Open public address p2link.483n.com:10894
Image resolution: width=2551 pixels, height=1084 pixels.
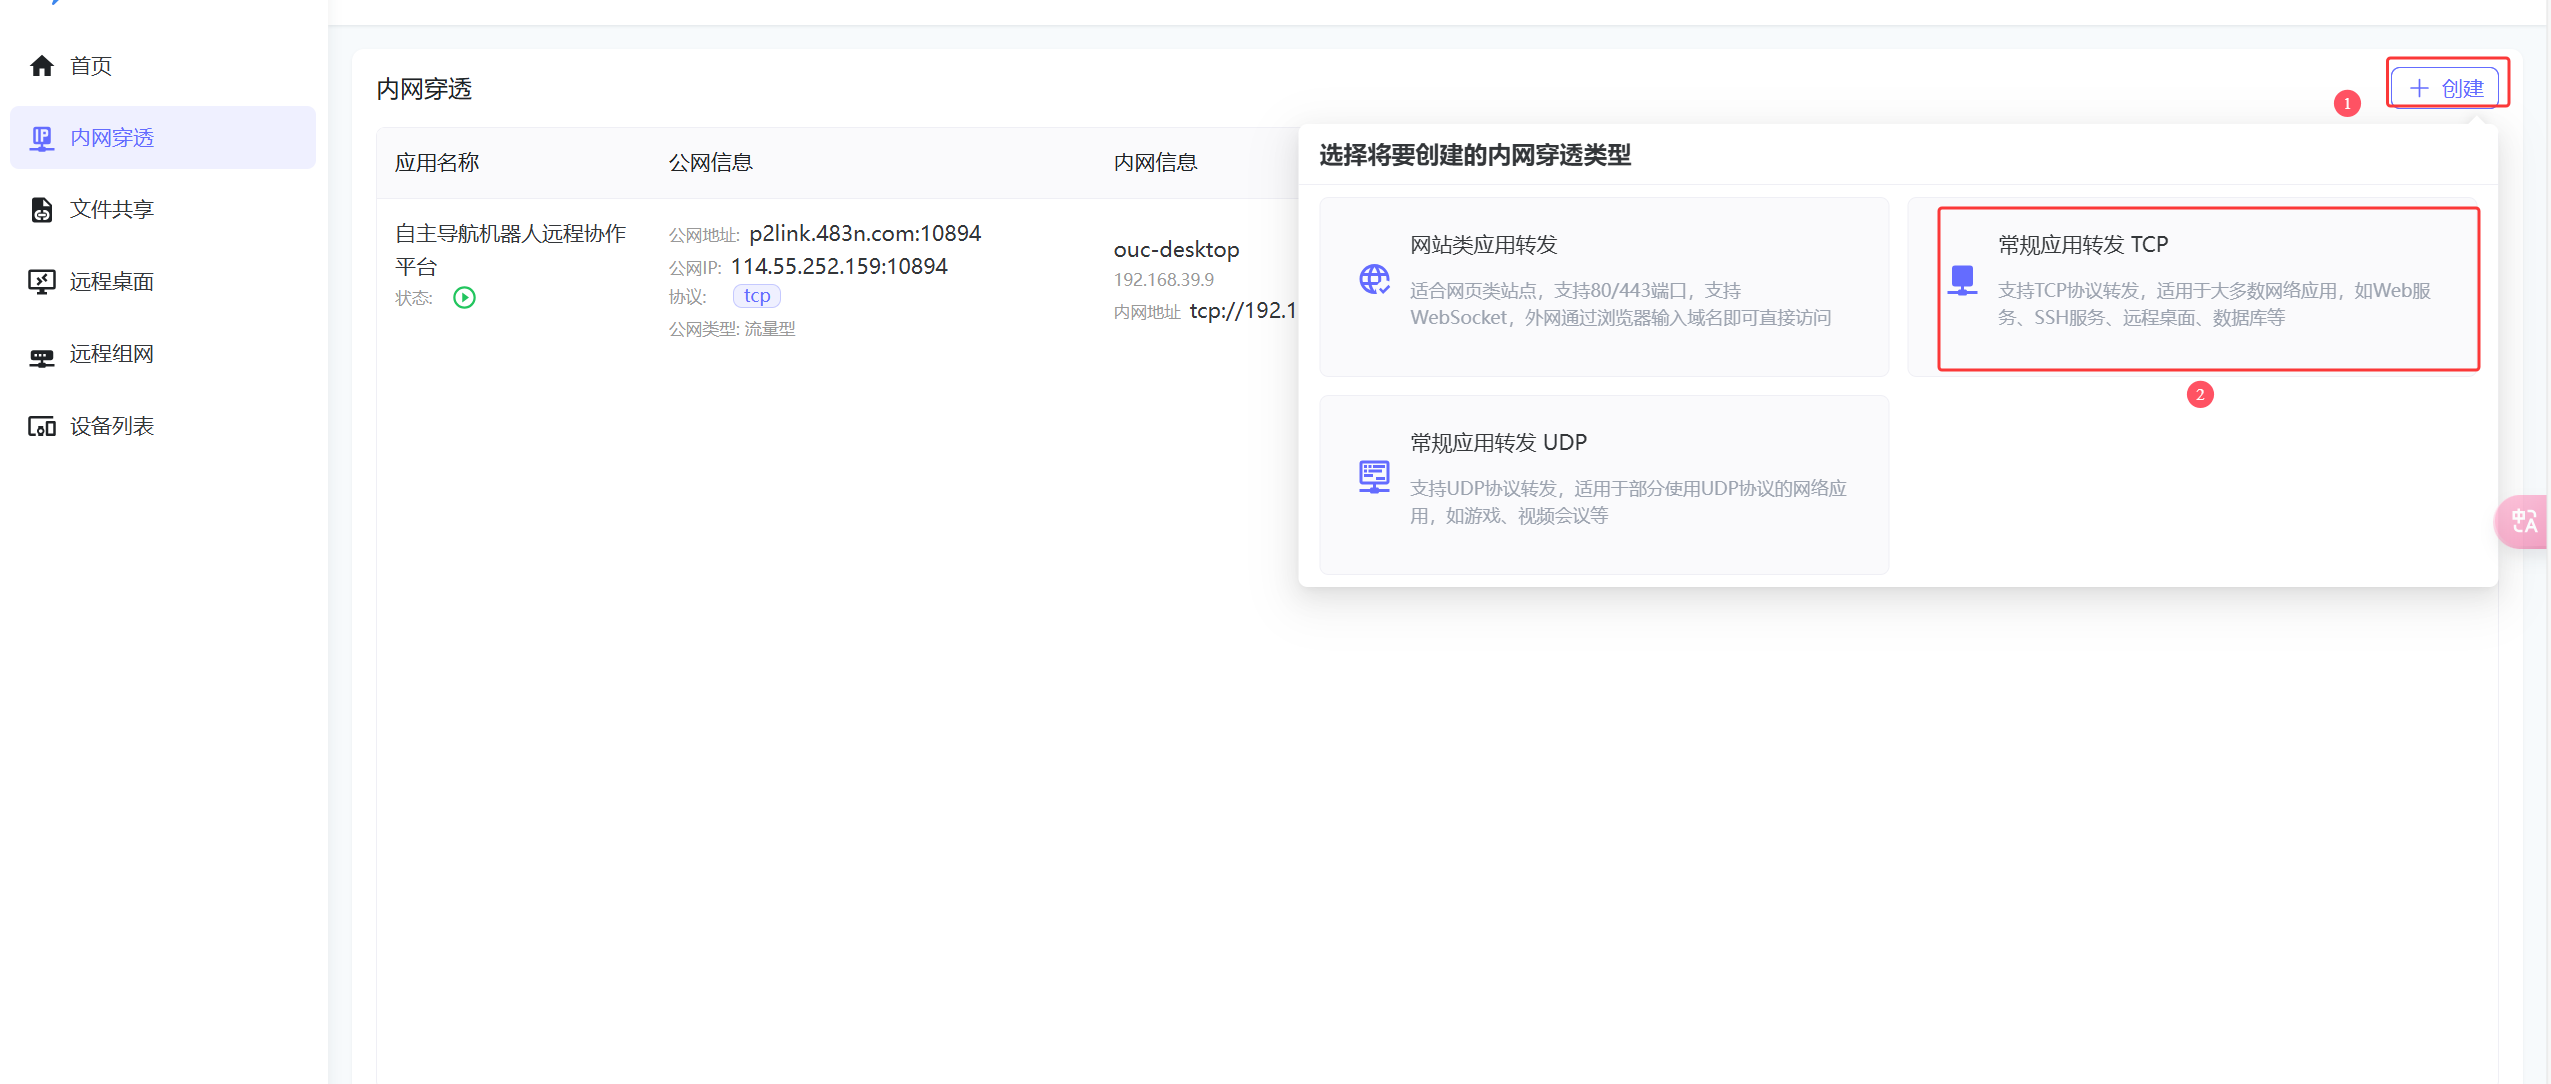[x=864, y=234]
